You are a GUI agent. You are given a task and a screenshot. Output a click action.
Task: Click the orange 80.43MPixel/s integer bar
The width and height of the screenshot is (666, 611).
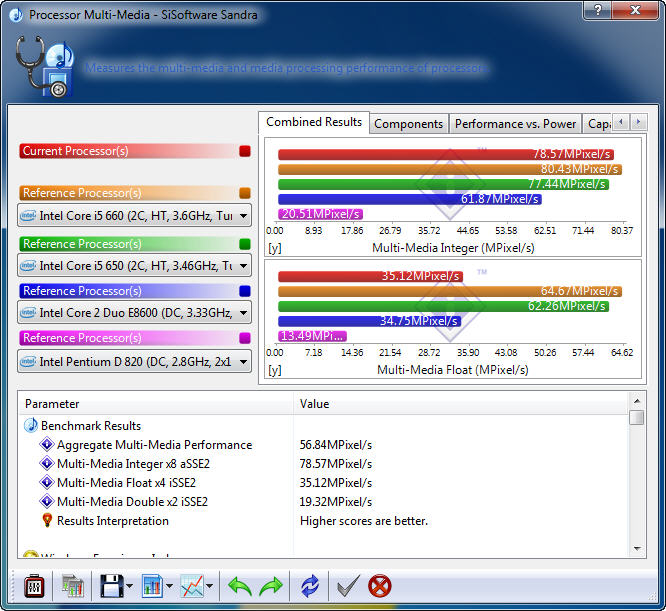[450, 169]
